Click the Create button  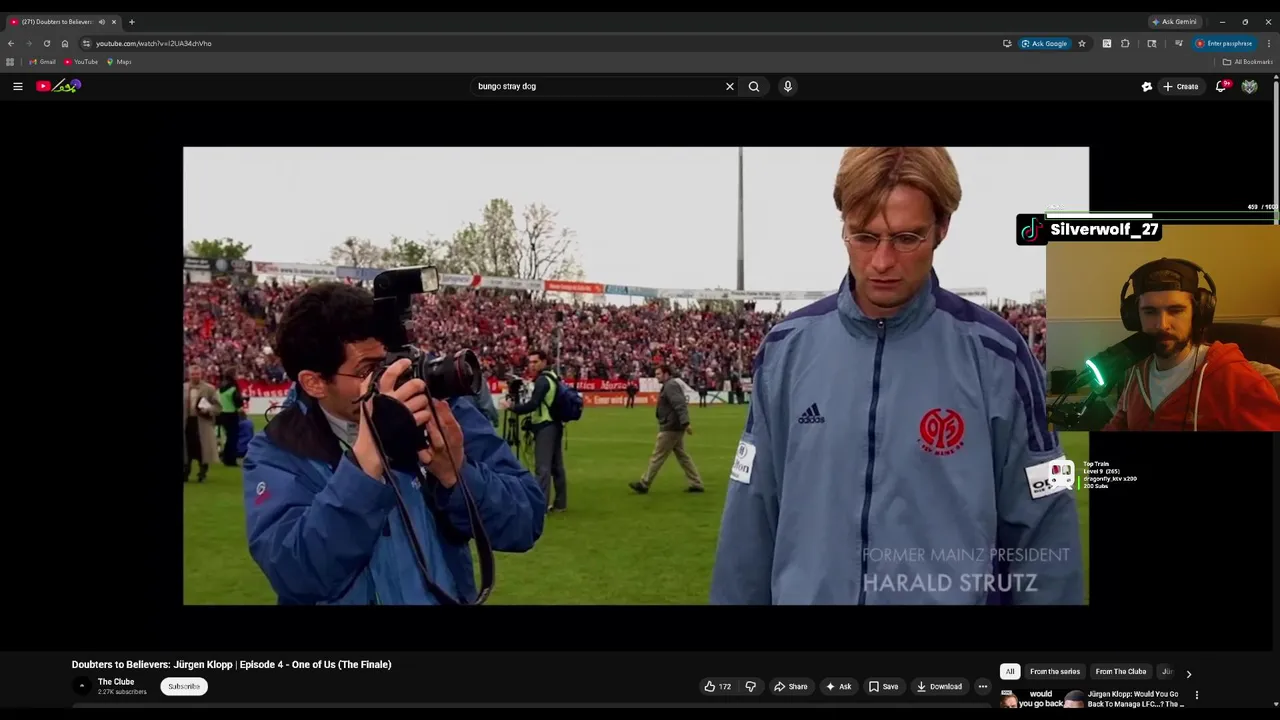(1180, 86)
